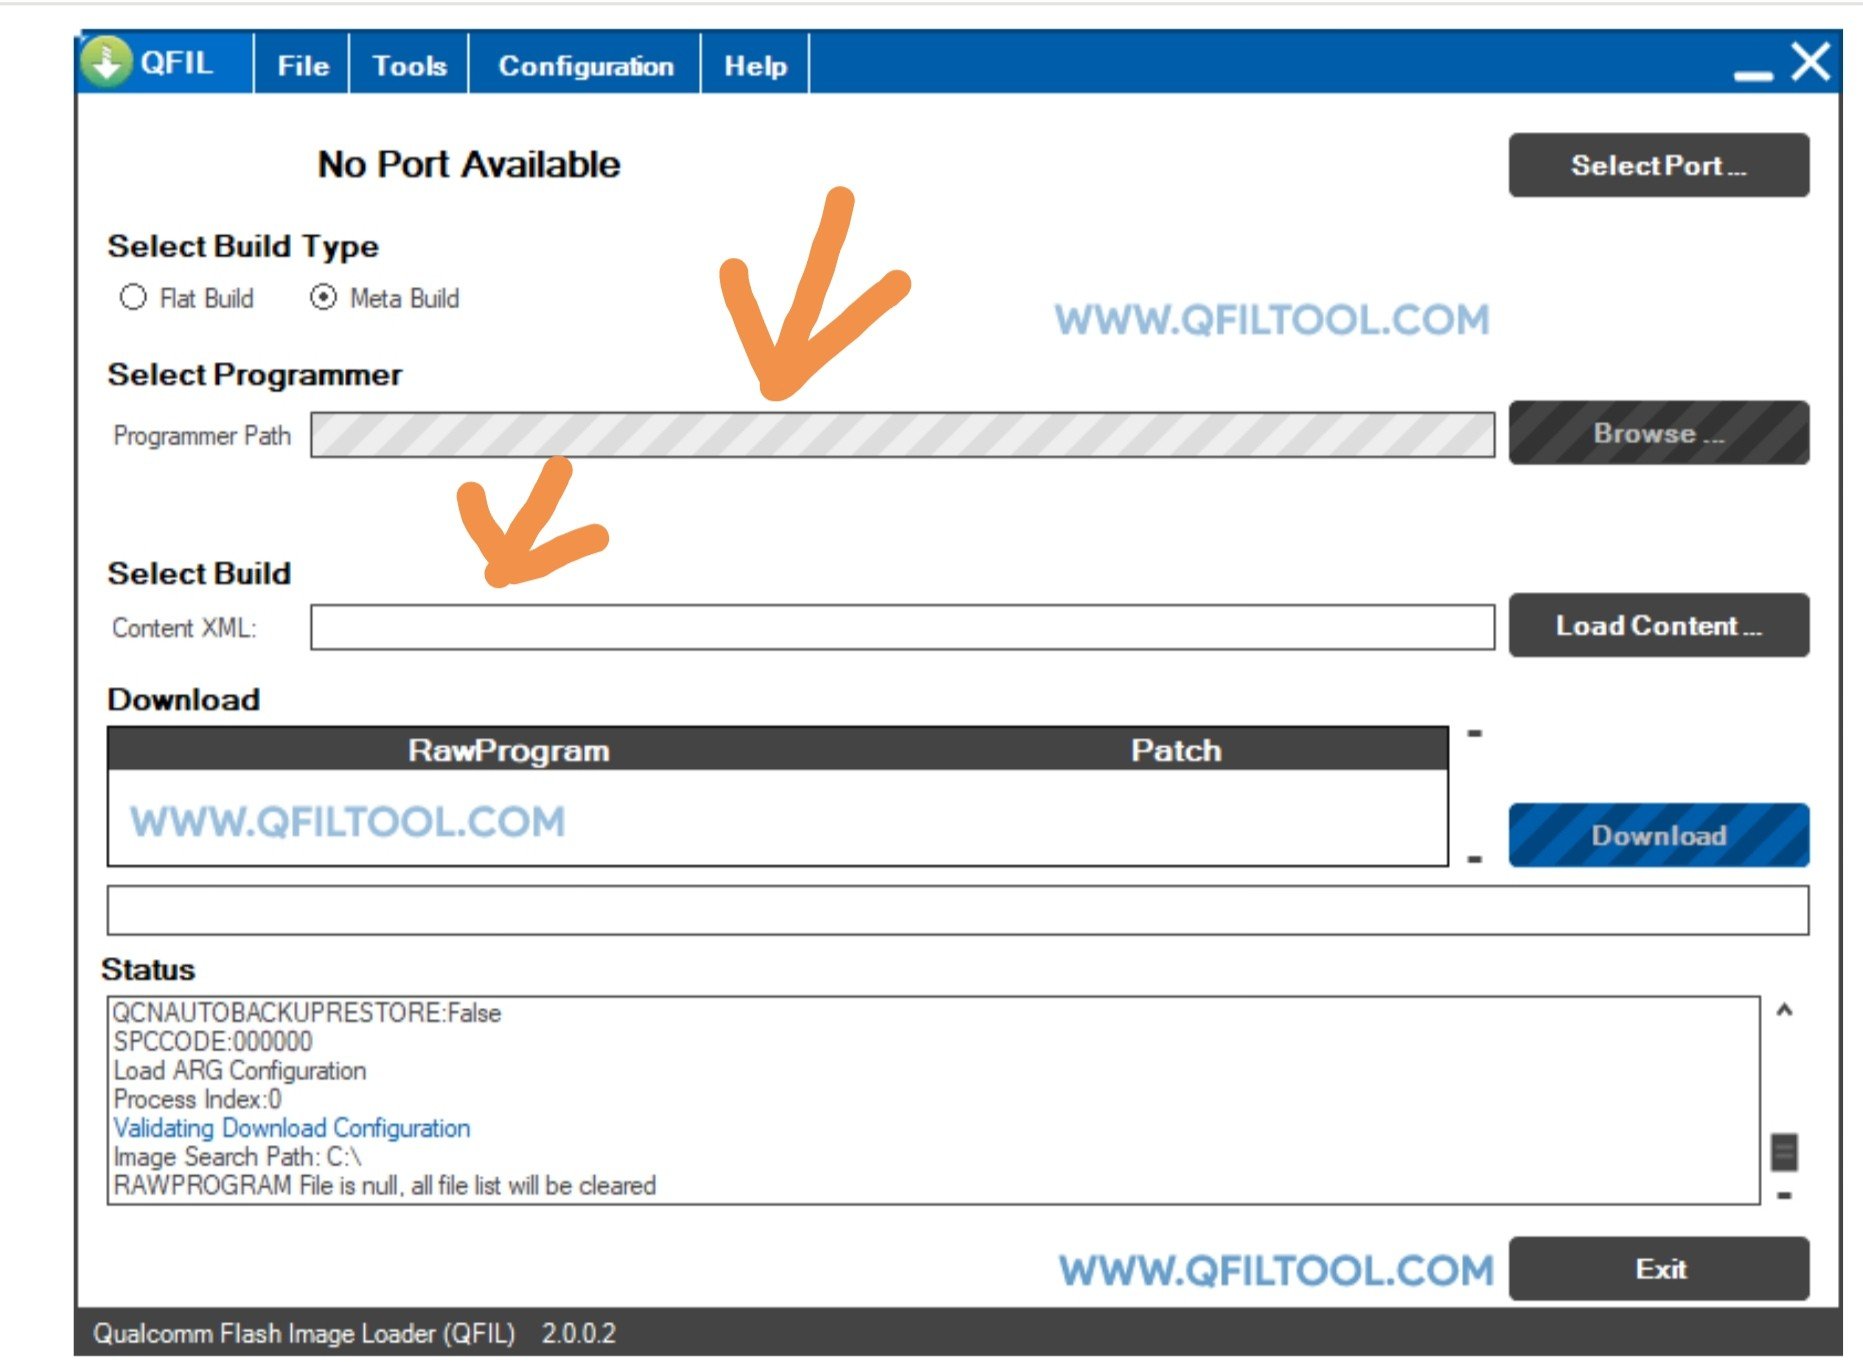Click the SelectPort button
This screenshot has height=1362, width=1863.
pos(1659,165)
